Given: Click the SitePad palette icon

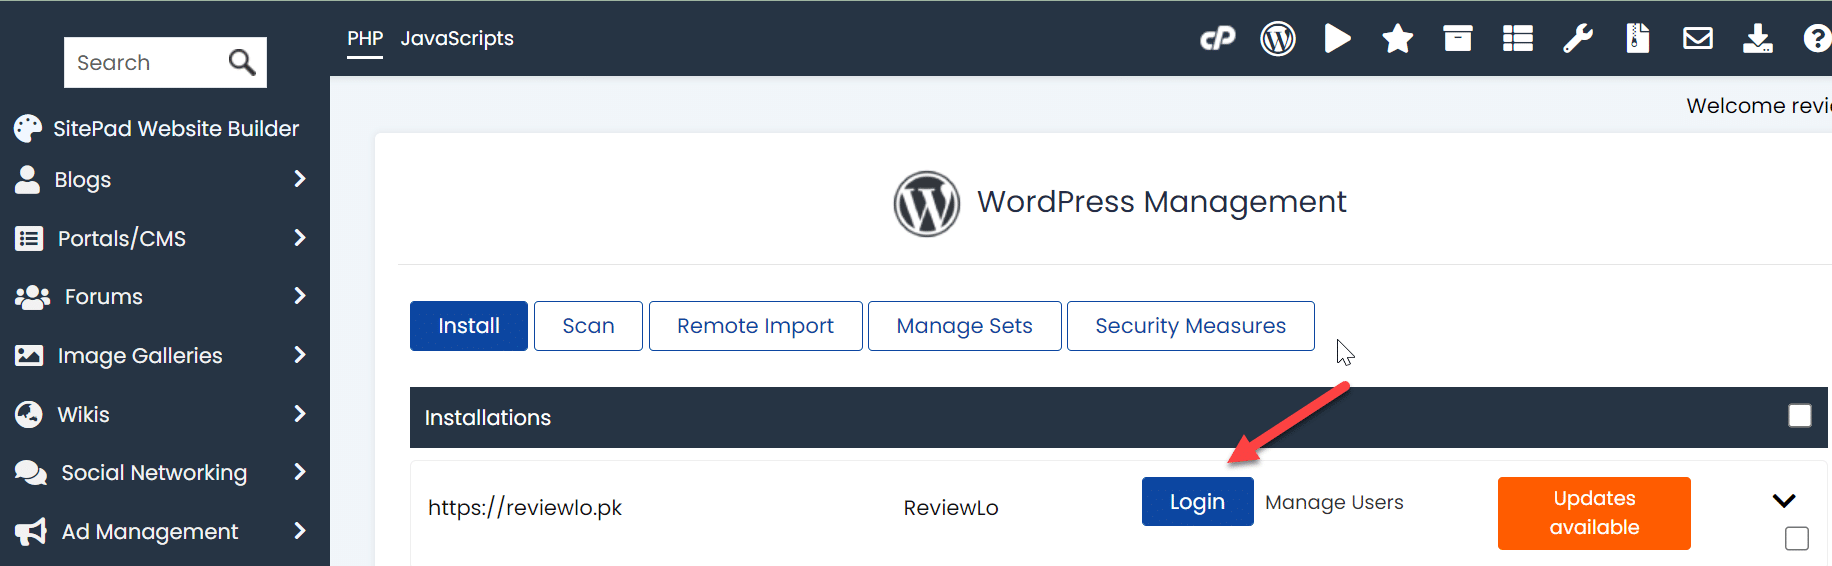Looking at the screenshot, I should (x=28, y=128).
